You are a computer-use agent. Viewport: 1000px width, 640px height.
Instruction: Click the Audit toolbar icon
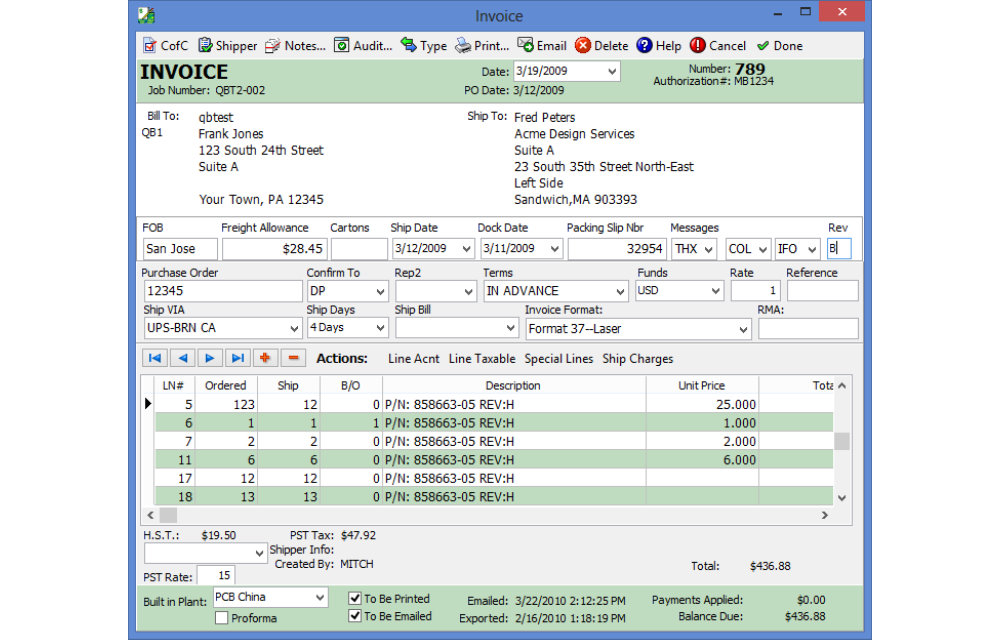click(342, 46)
